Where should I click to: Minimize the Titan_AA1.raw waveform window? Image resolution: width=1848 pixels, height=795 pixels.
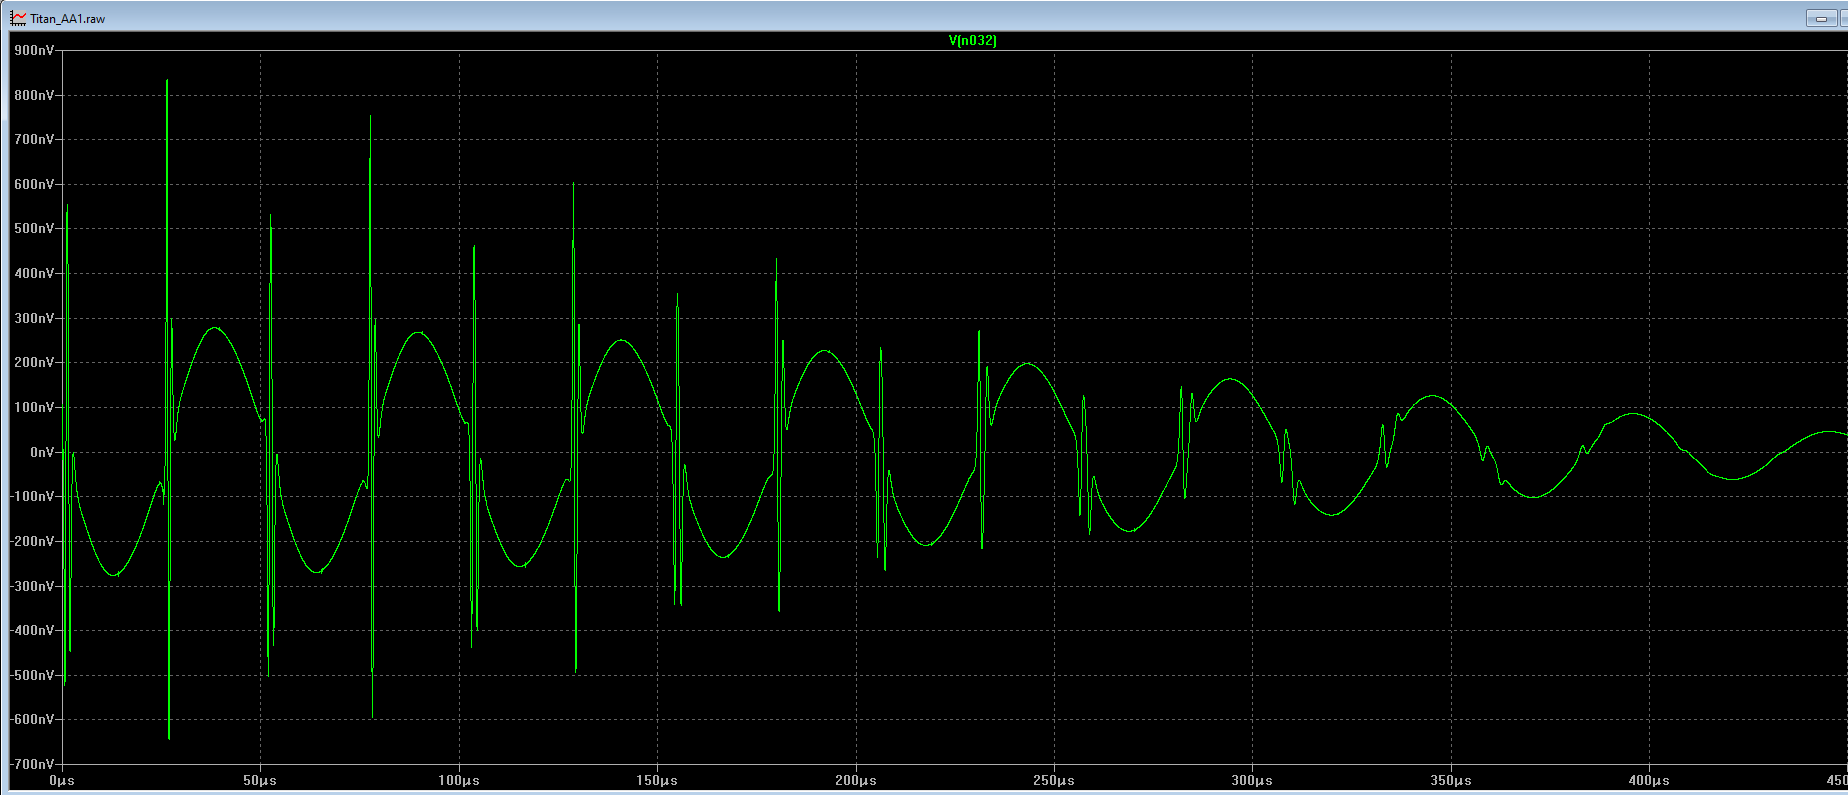point(1821,18)
